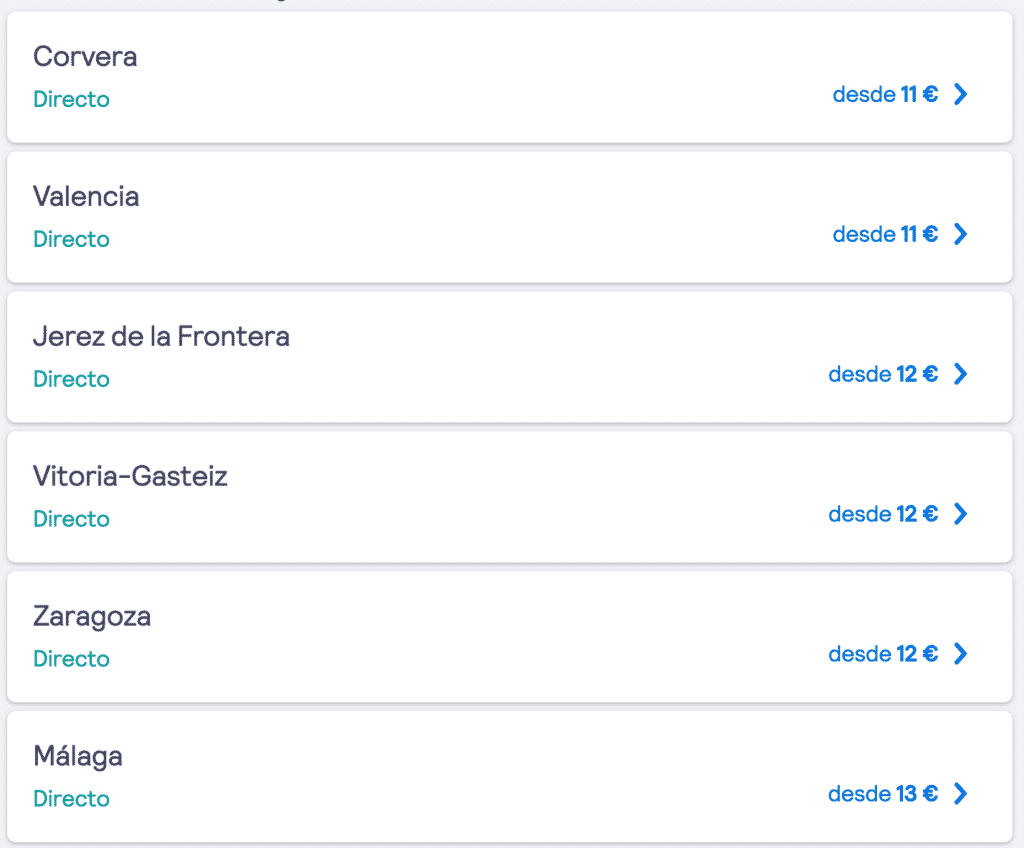Expand the Jerez de la Frontera chevron
This screenshot has height=848, width=1024.
click(960, 374)
